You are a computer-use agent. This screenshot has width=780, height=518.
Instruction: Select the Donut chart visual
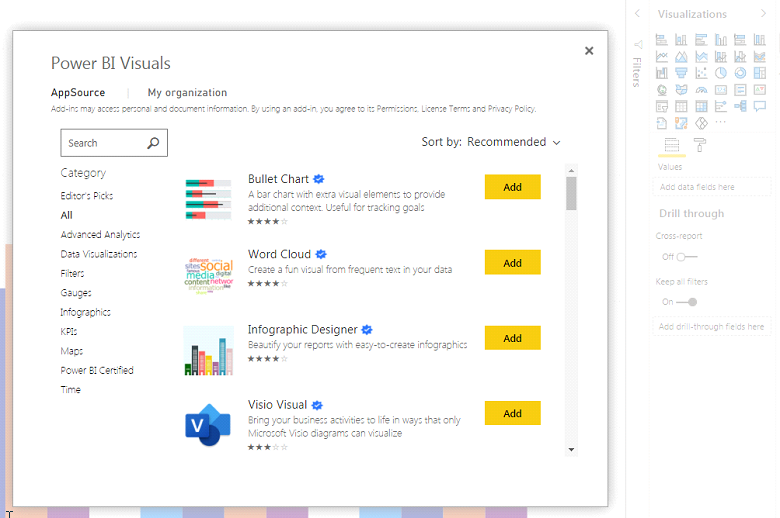pyautogui.click(x=741, y=73)
